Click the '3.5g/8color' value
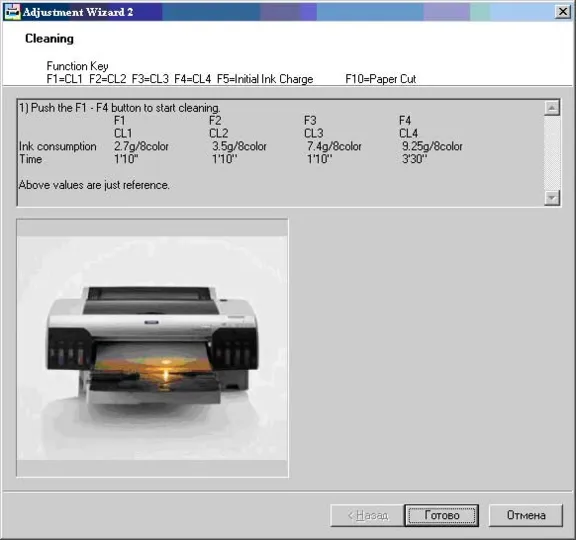 (239, 146)
